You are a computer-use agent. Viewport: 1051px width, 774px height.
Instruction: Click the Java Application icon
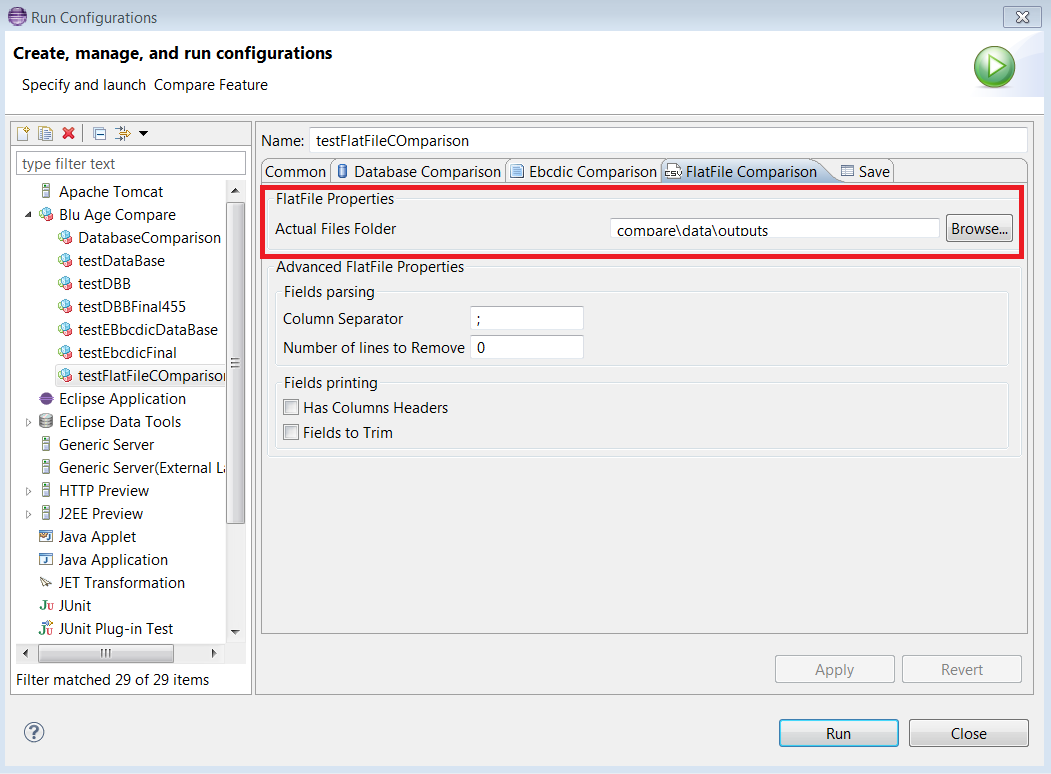pyautogui.click(x=46, y=559)
